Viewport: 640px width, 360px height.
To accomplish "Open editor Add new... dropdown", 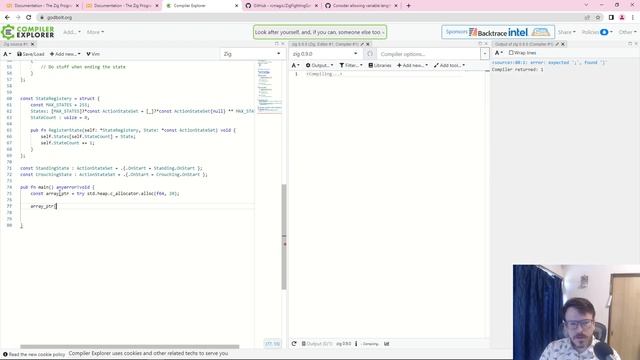I will click(x=65, y=54).
